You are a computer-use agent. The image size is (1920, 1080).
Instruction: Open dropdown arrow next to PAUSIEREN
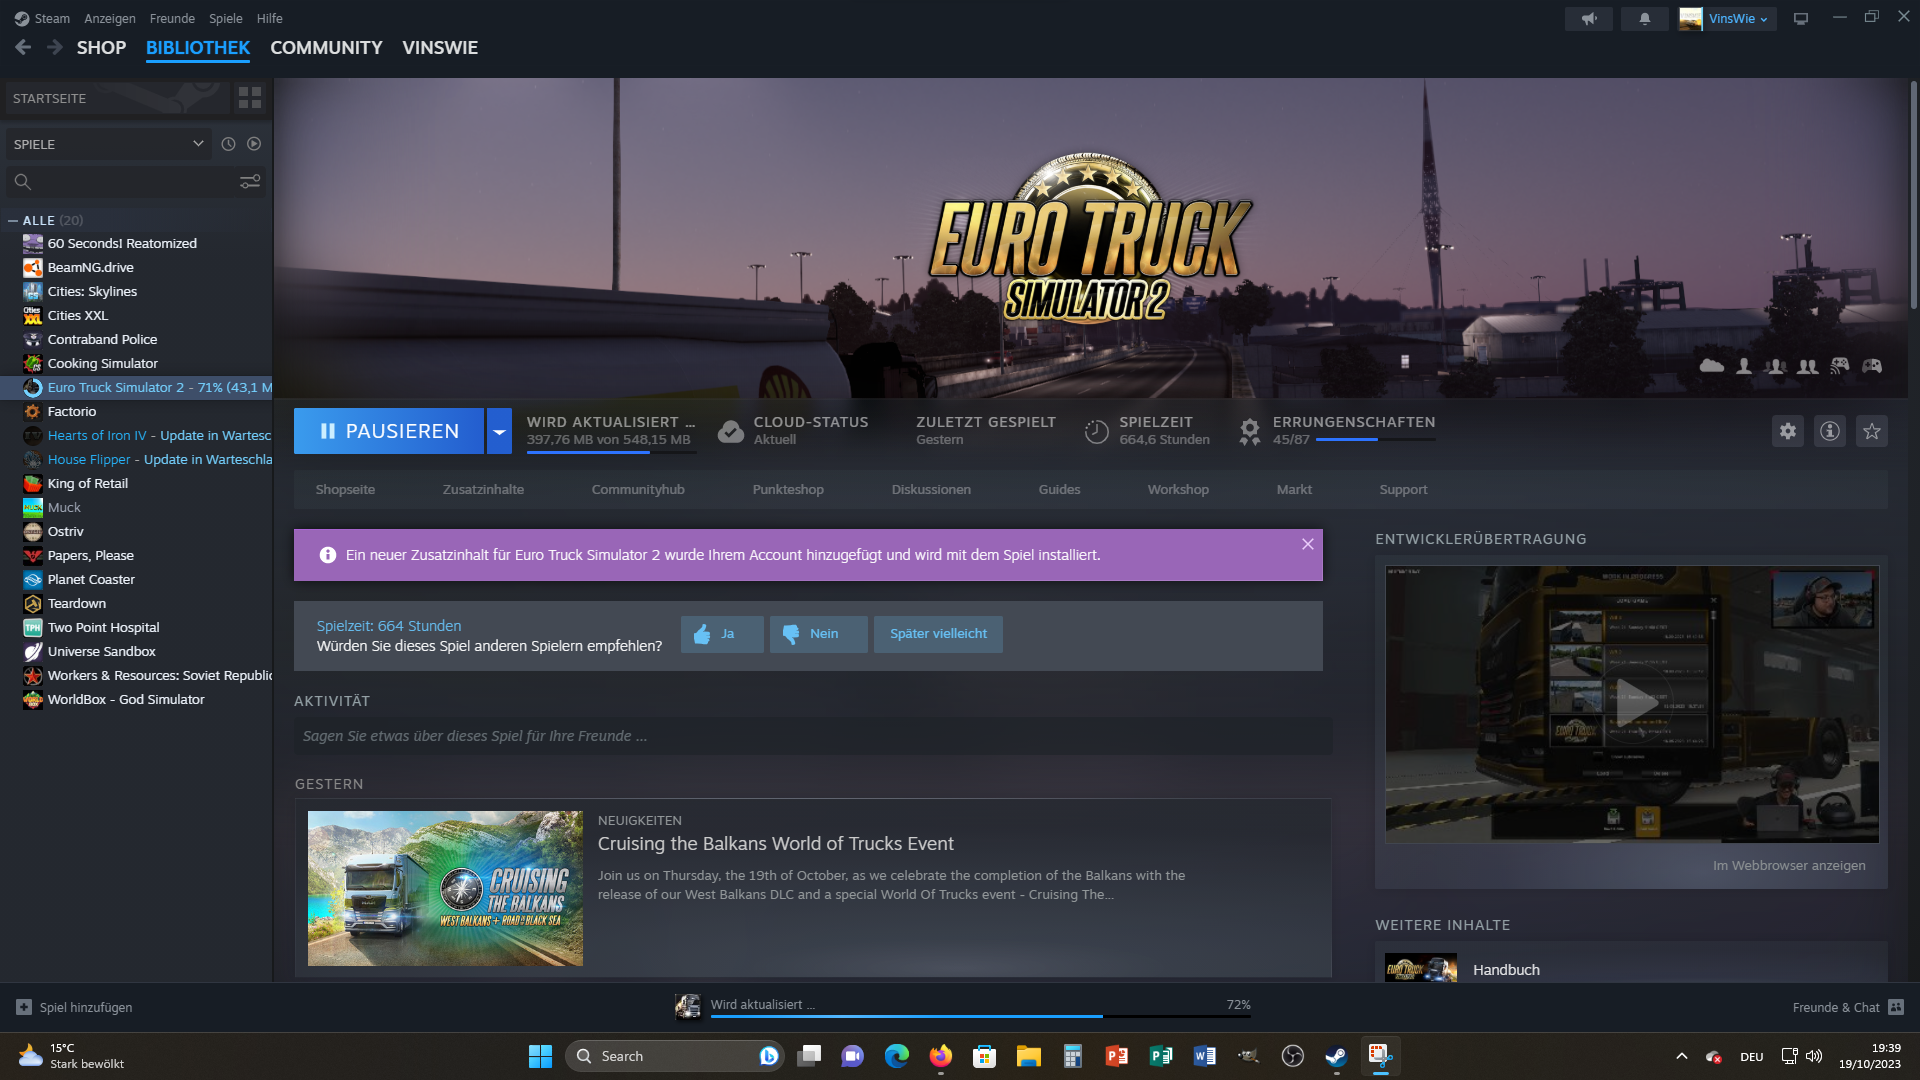[x=499, y=431]
